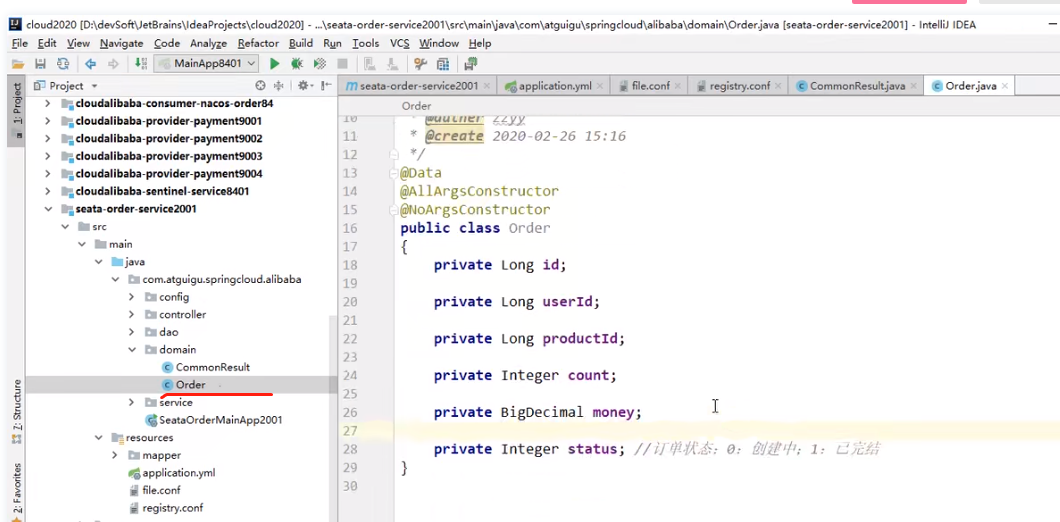Viewport: 1060px width, 522px height.
Task: Expand the mapper folder
Action: pyautogui.click(x=115, y=455)
